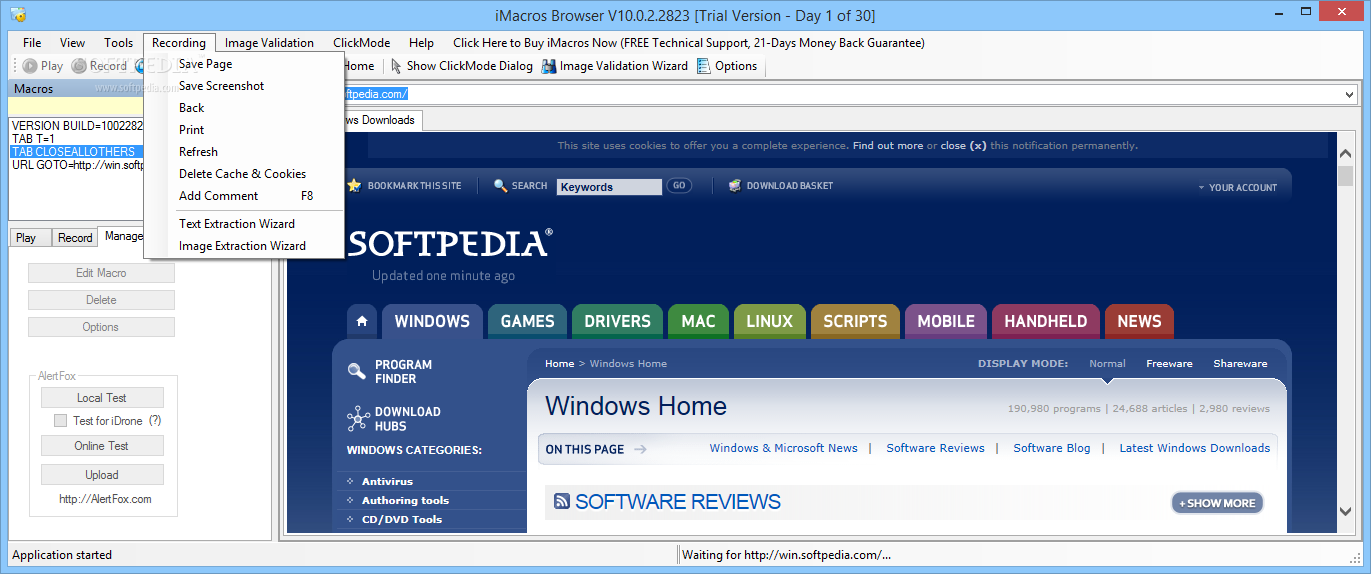Image resolution: width=1371 pixels, height=574 pixels.
Task: Open the Image Validation menu
Action: click(x=269, y=43)
